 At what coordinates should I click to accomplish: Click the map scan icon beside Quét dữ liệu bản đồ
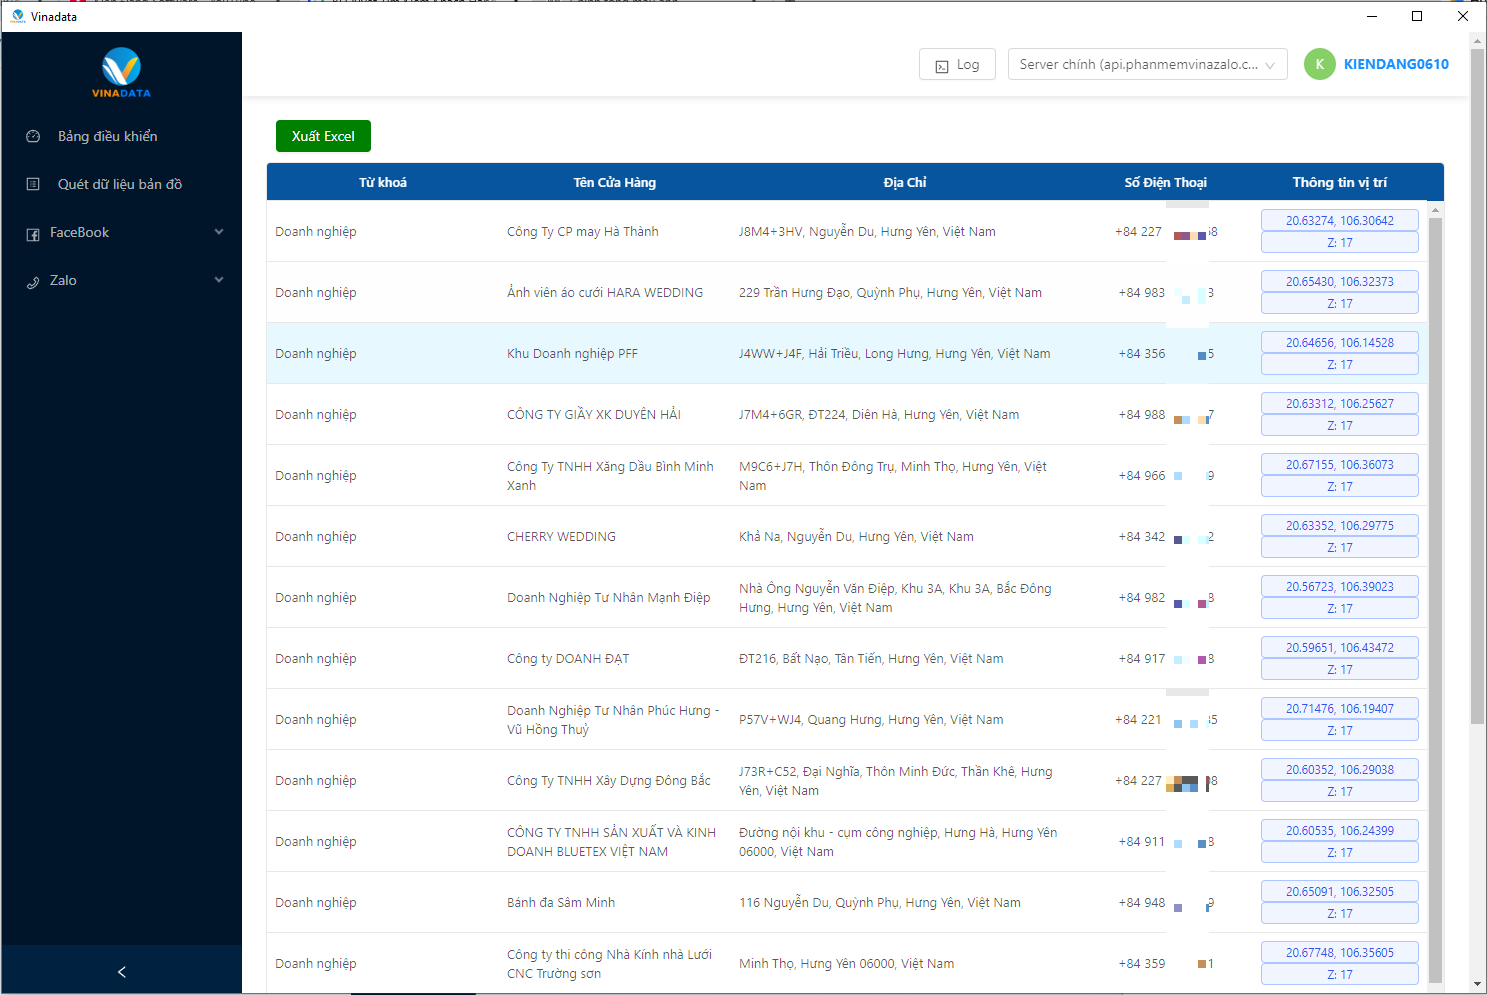tap(33, 184)
